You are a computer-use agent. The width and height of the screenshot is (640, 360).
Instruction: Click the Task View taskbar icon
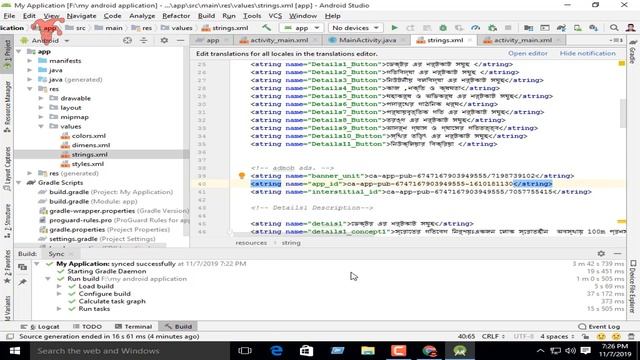click(x=245, y=351)
